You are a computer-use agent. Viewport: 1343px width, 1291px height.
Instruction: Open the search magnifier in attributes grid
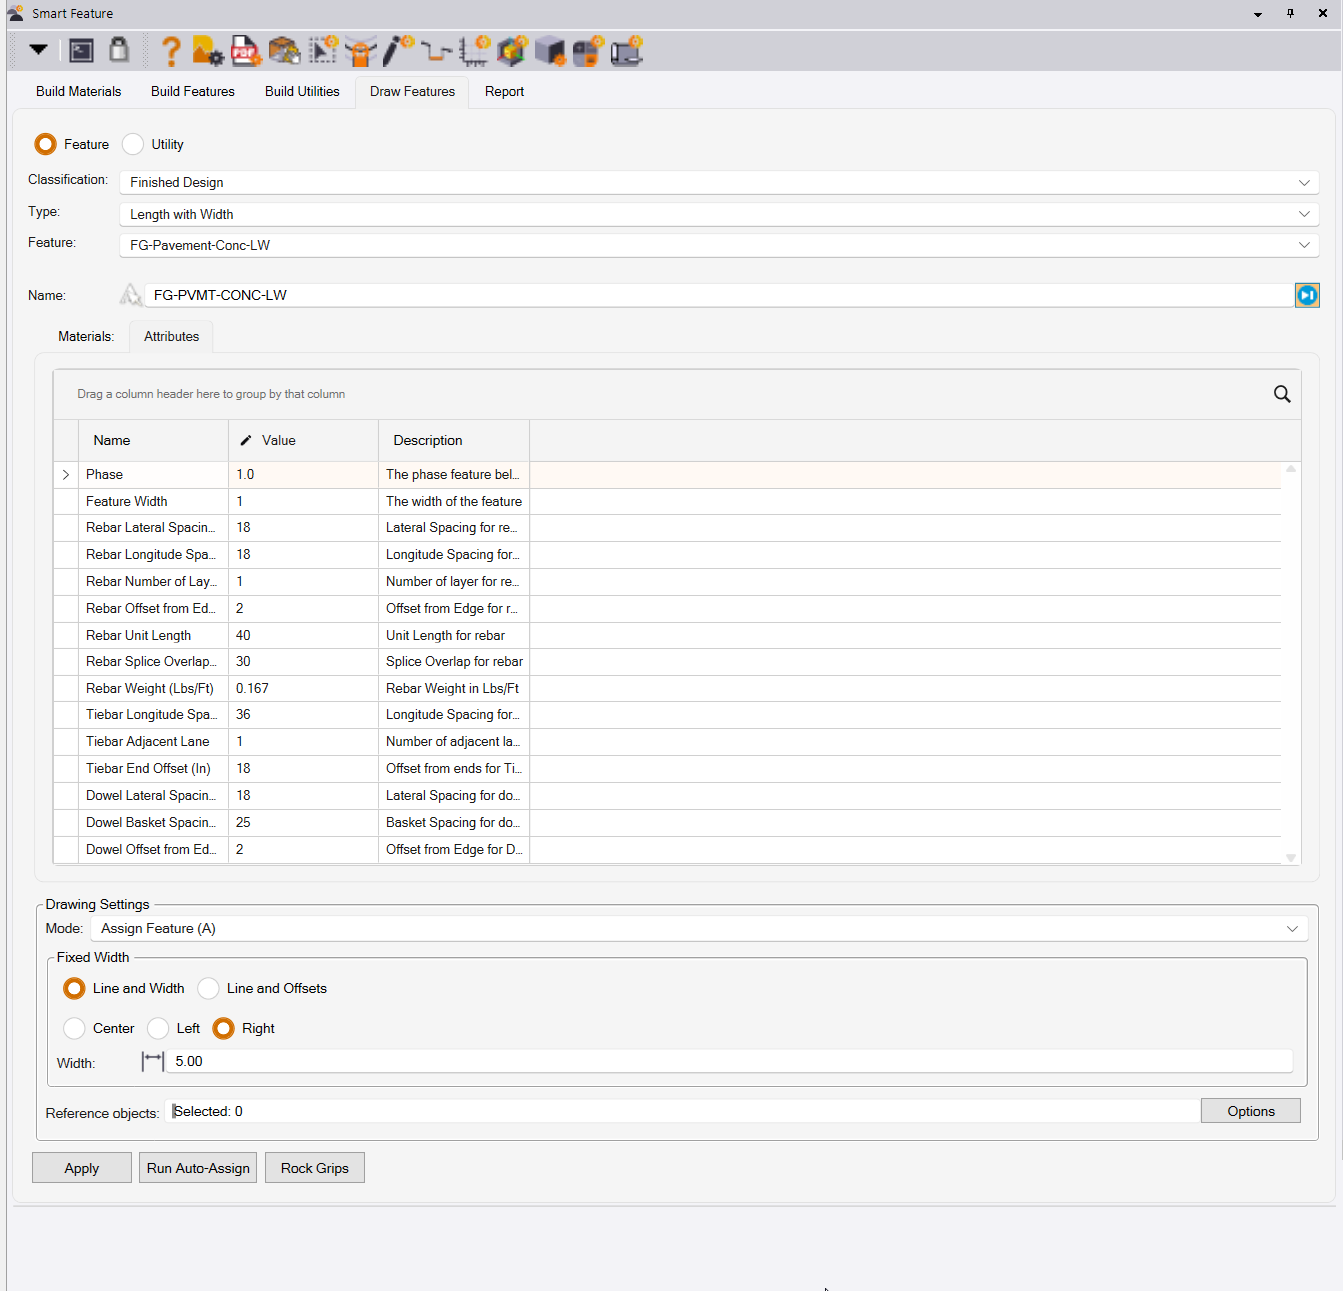tap(1281, 394)
